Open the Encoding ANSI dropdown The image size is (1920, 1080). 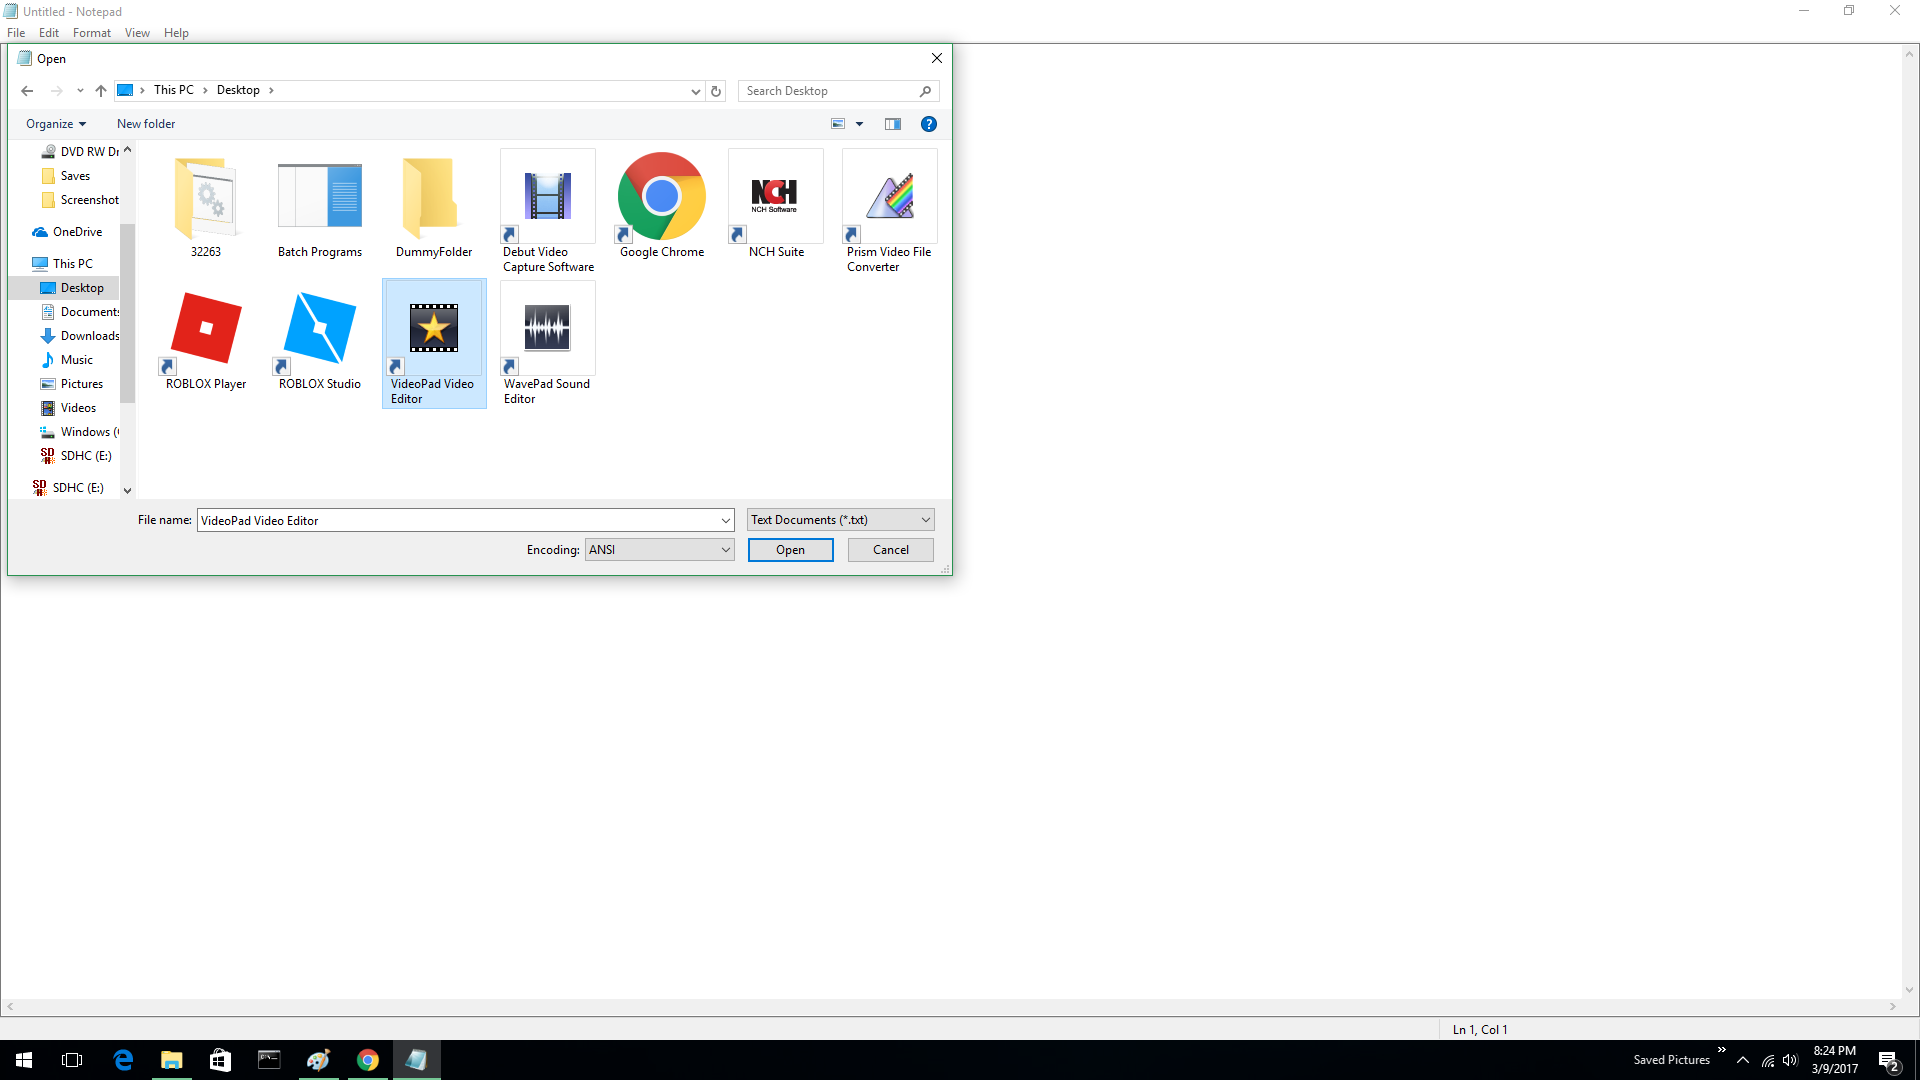(659, 550)
